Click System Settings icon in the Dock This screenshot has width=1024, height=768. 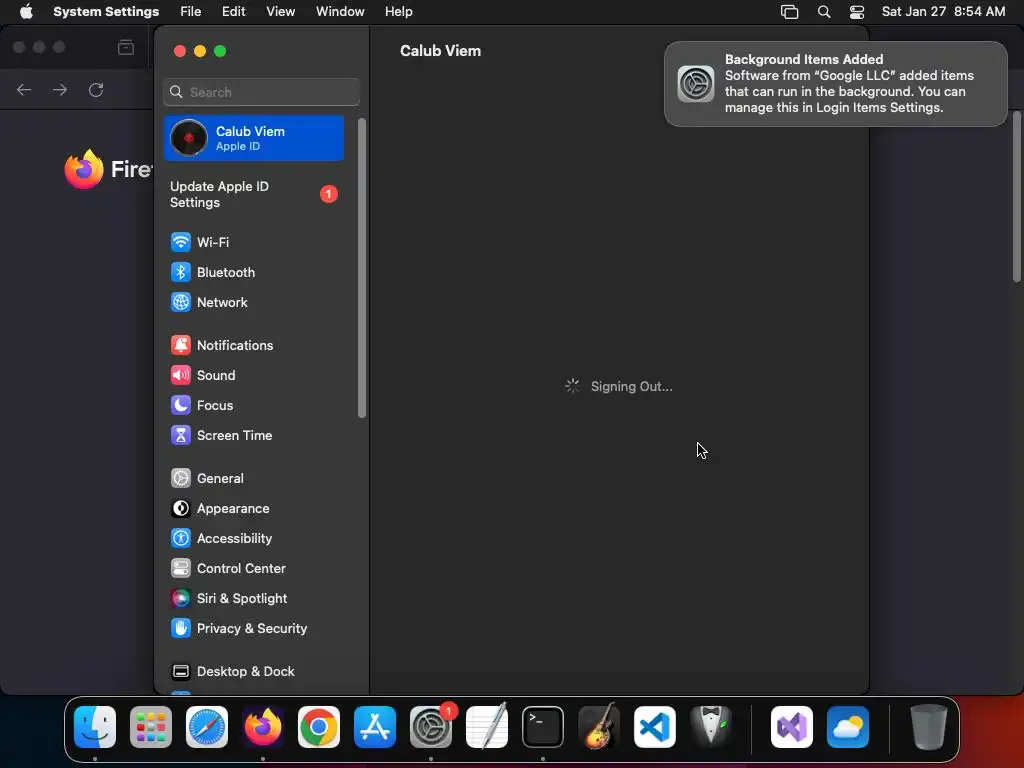431,727
